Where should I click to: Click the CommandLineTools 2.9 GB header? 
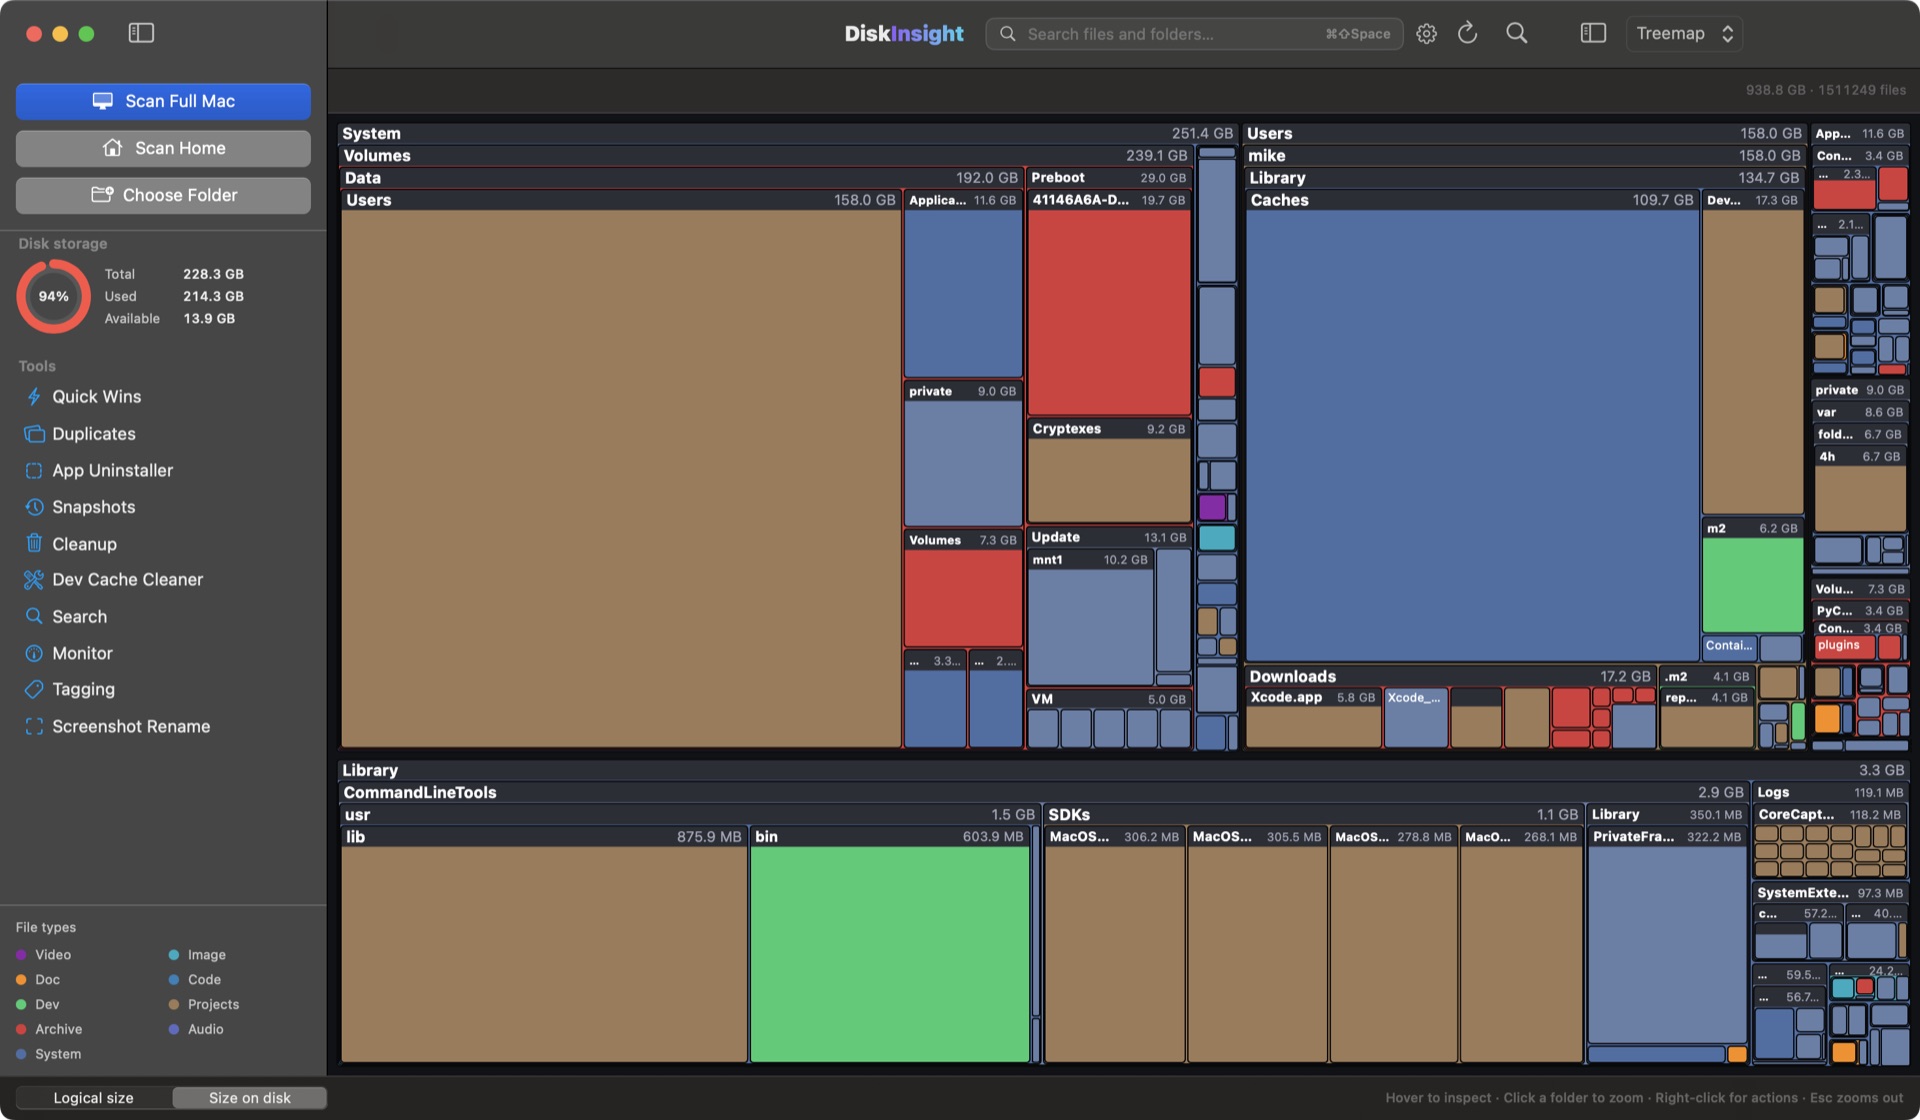pyautogui.click(x=1044, y=792)
